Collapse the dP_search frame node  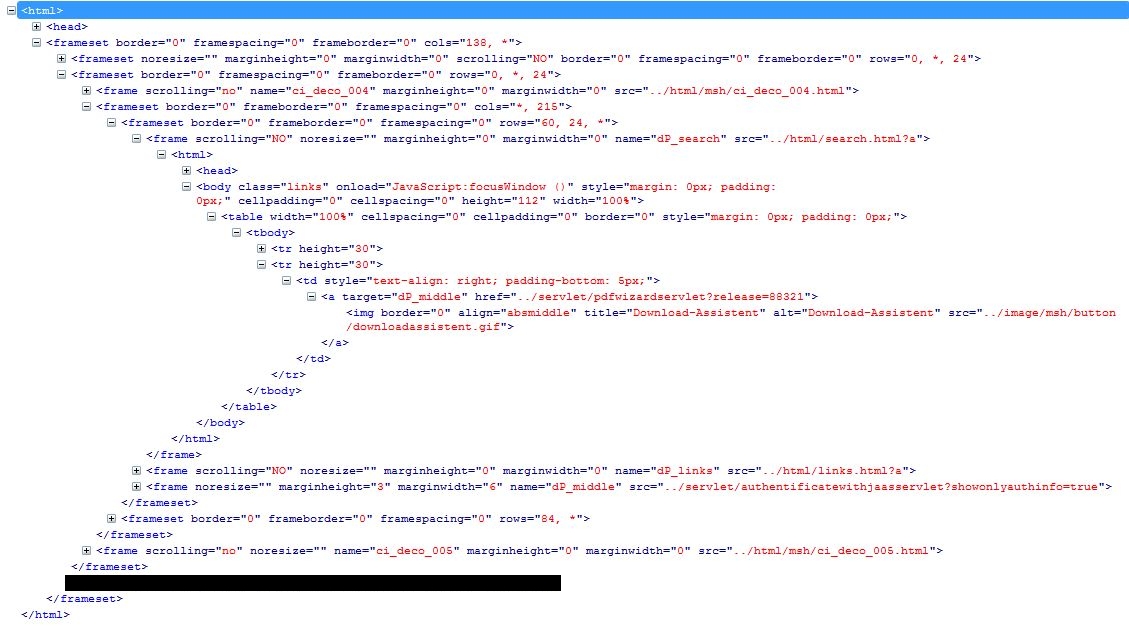pos(137,138)
